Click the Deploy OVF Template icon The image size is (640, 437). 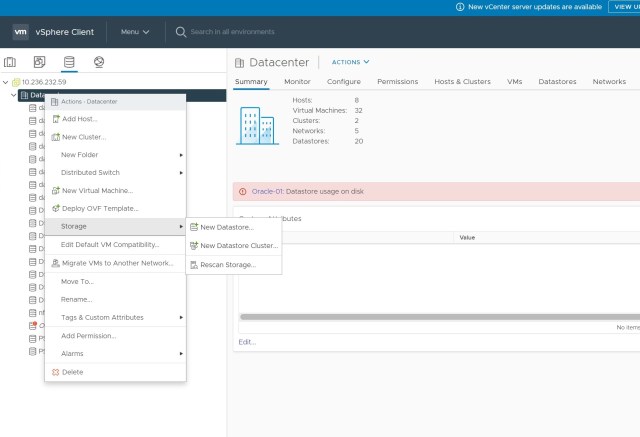tap(55, 208)
